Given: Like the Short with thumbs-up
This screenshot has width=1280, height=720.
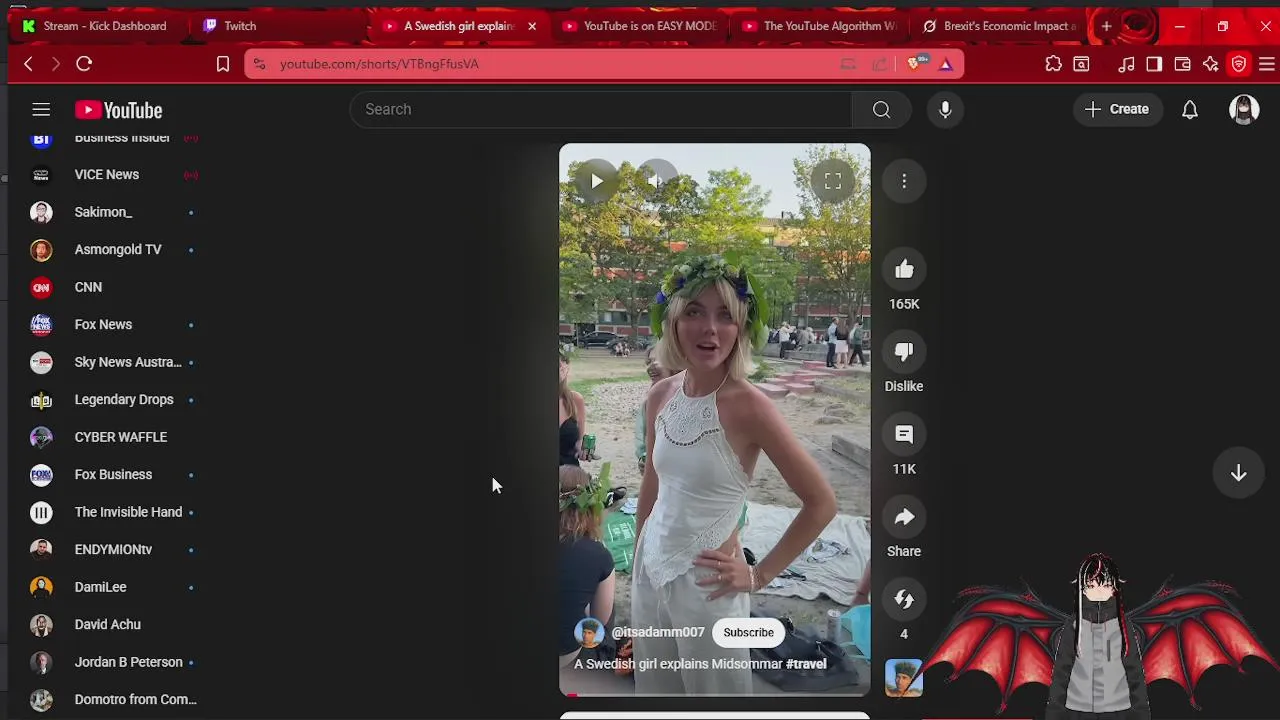Looking at the screenshot, I should pos(904,269).
